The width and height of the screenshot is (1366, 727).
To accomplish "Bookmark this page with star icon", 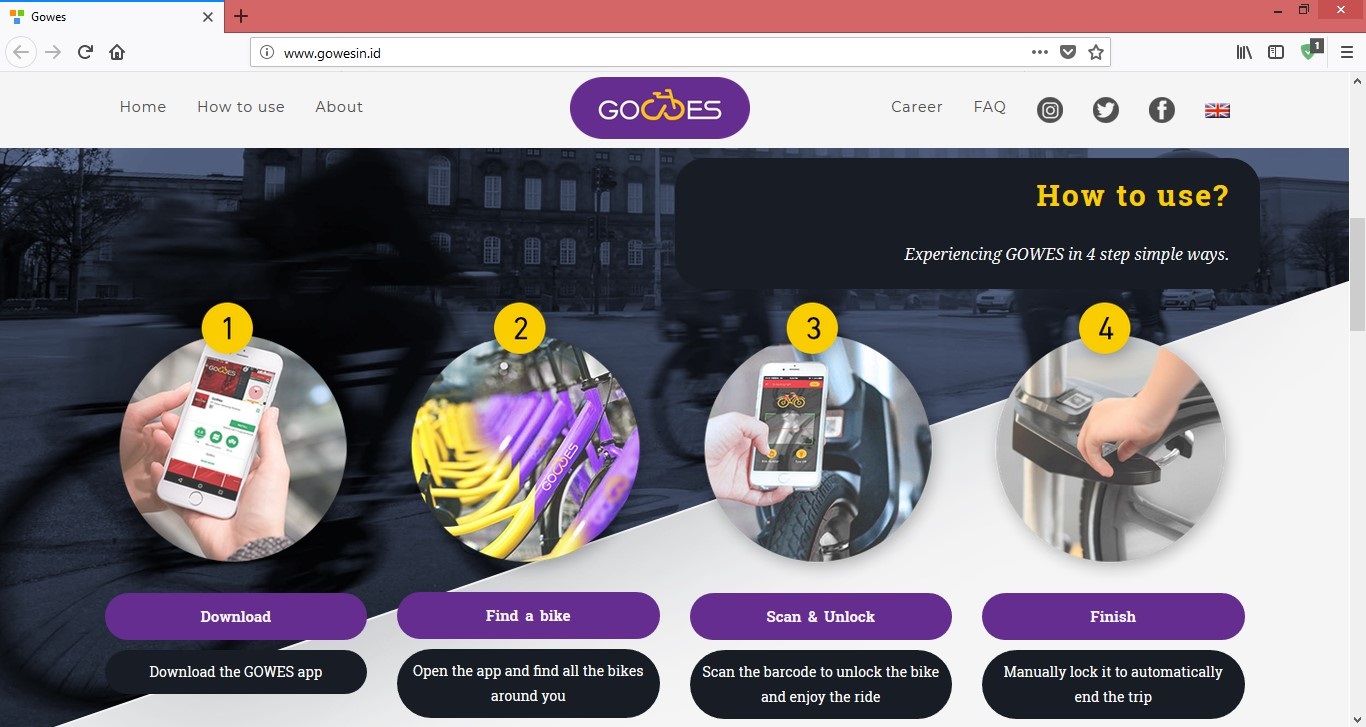I will pos(1096,52).
